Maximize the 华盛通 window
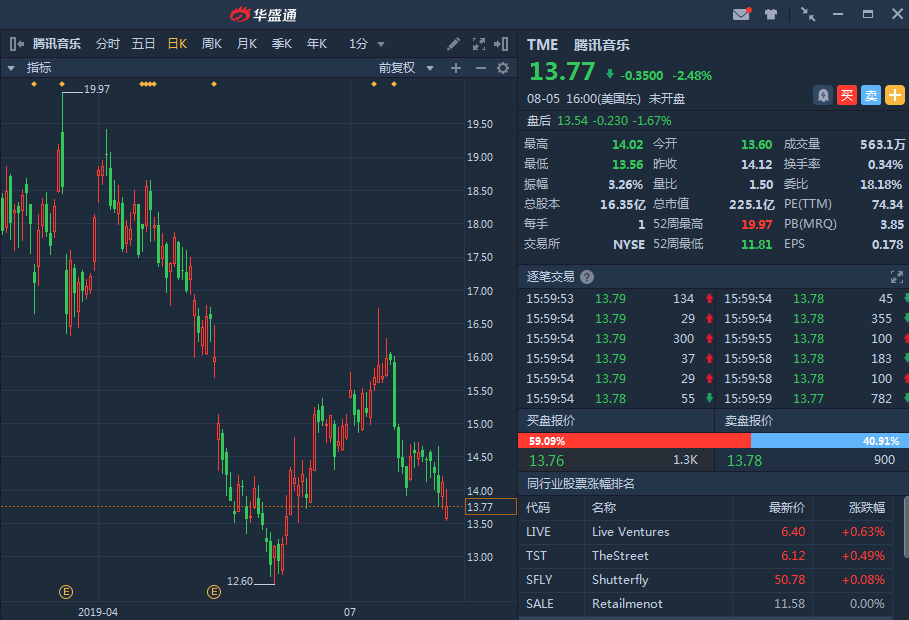This screenshot has width=909, height=620. point(868,14)
